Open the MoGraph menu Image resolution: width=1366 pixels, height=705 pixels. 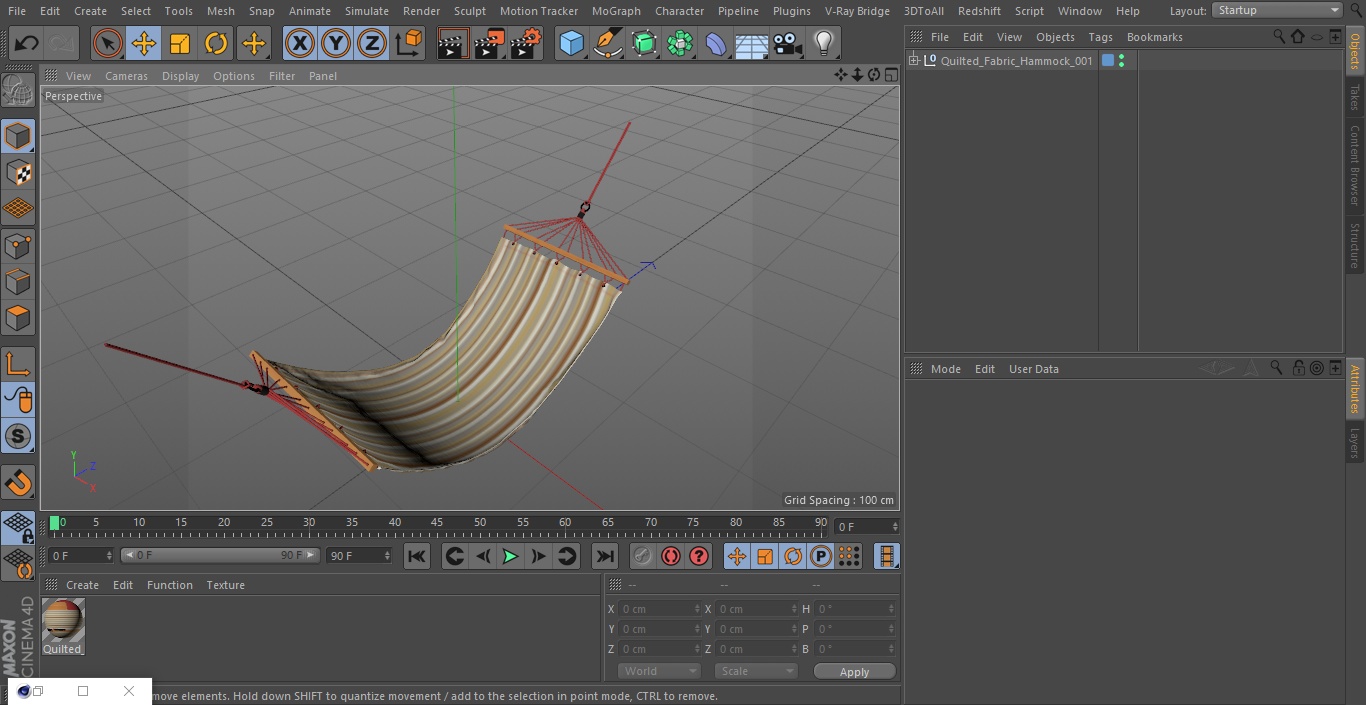616,11
